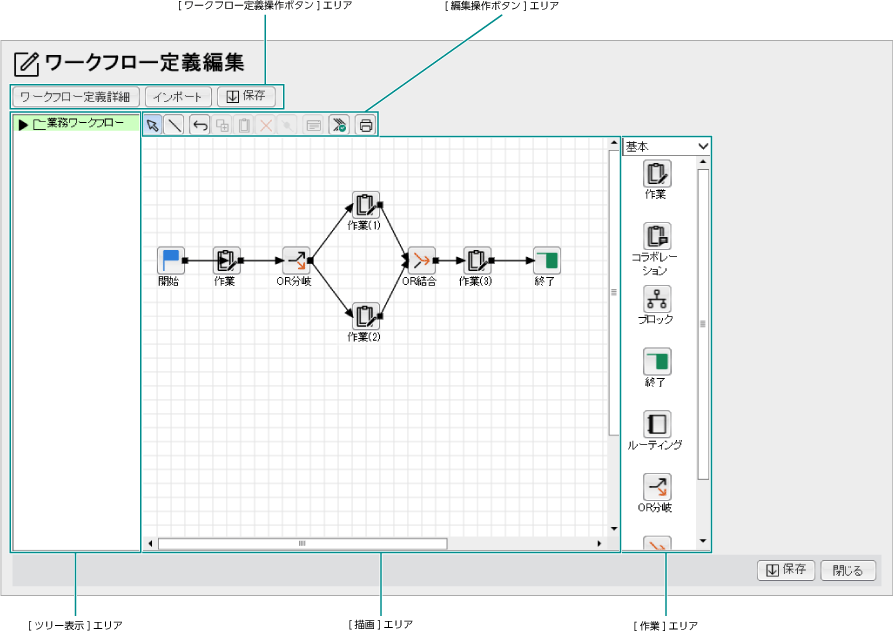Click the 閉じる button
Screen dimensions: 893x640
(x=848, y=570)
